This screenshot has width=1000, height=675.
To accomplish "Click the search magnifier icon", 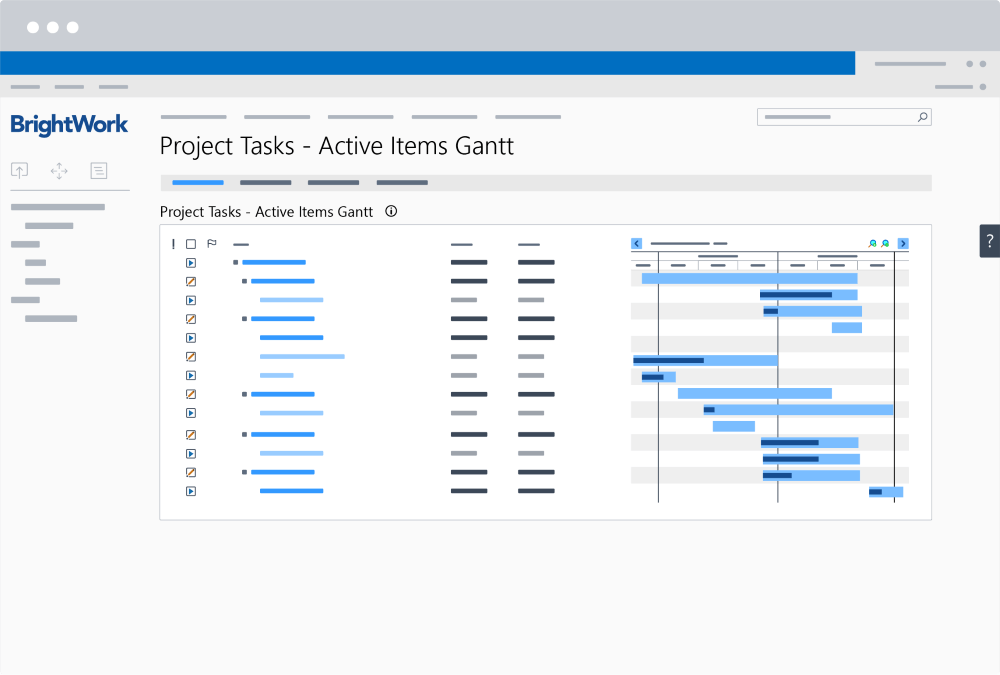I will point(922,117).
